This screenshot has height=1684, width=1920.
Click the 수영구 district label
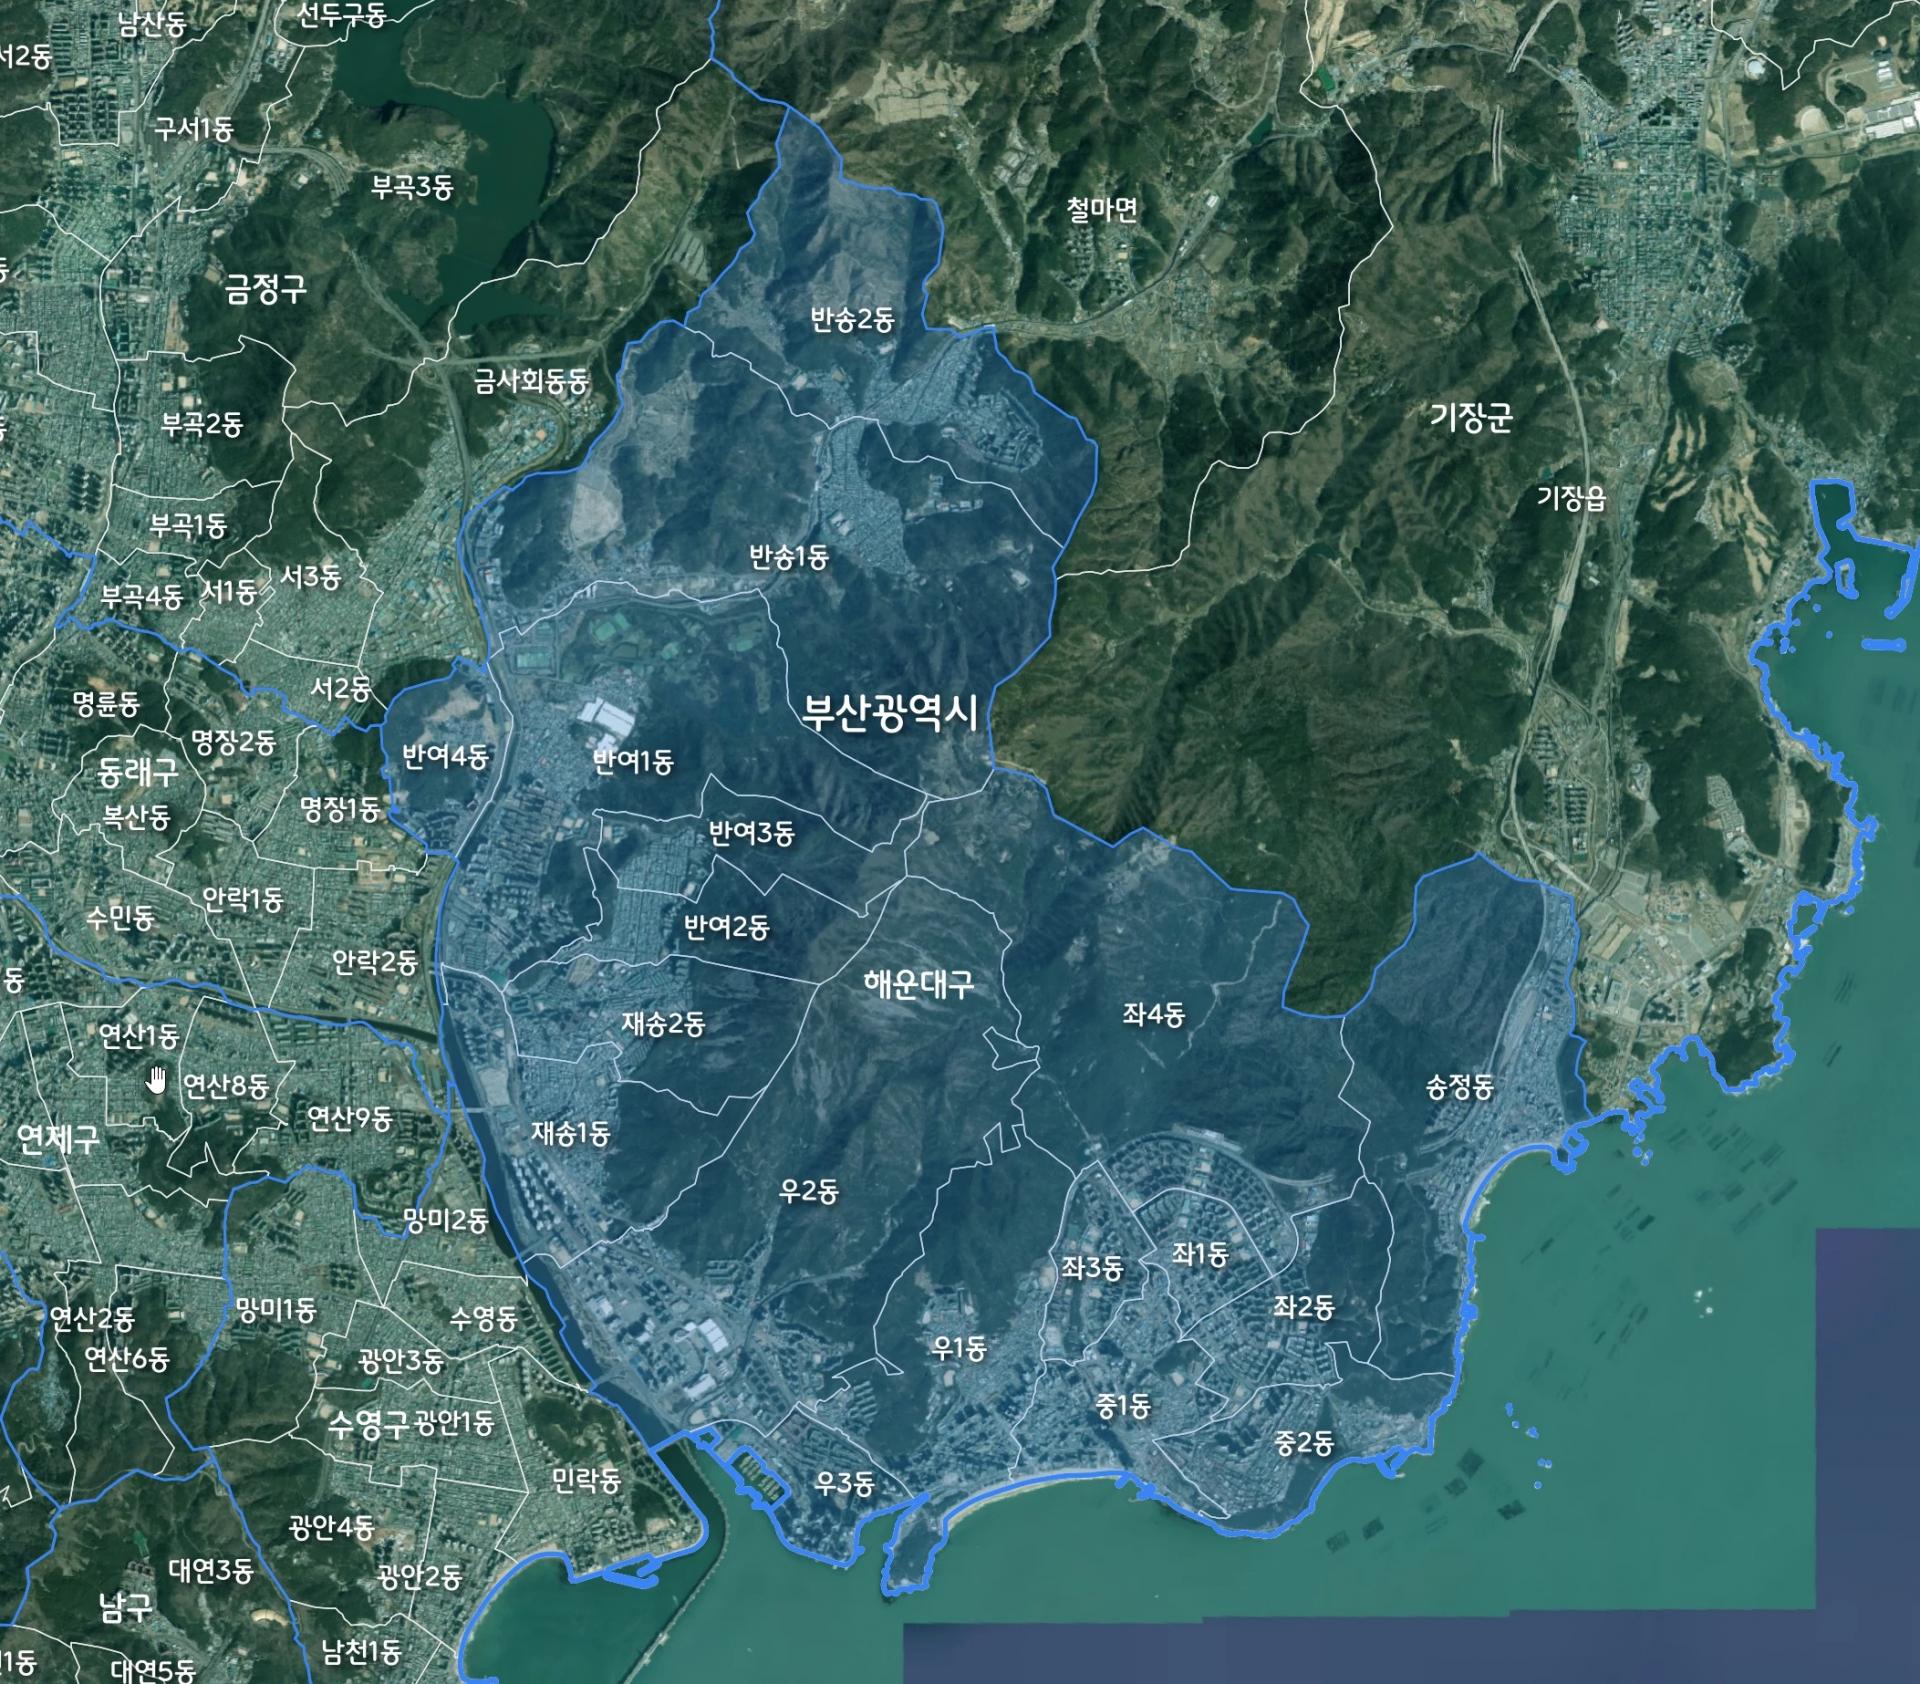(x=368, y=1425)
